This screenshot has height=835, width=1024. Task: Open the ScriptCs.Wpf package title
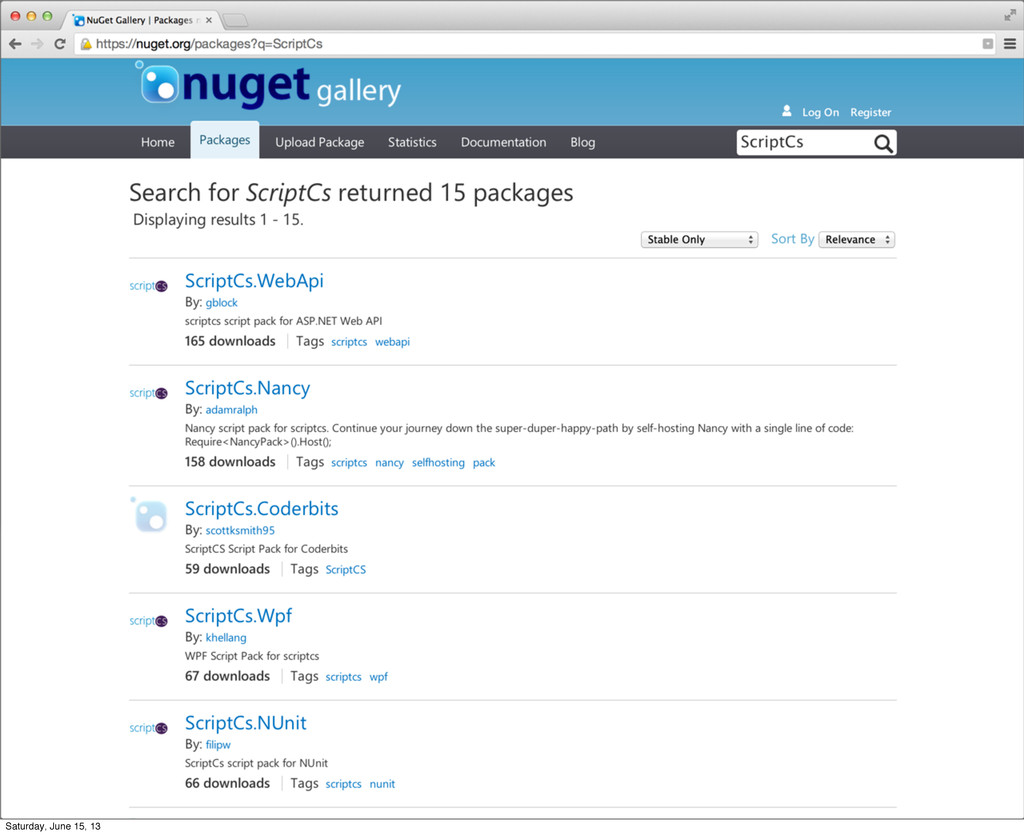point(238,616)
